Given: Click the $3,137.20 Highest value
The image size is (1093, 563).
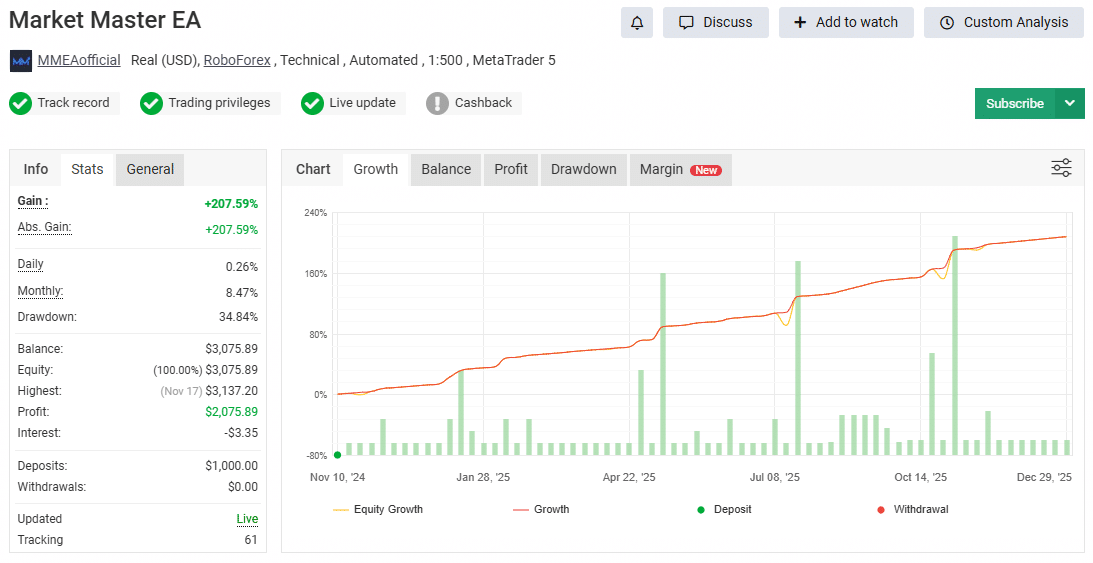Looking at the screenshot, I should click(231, 391).
